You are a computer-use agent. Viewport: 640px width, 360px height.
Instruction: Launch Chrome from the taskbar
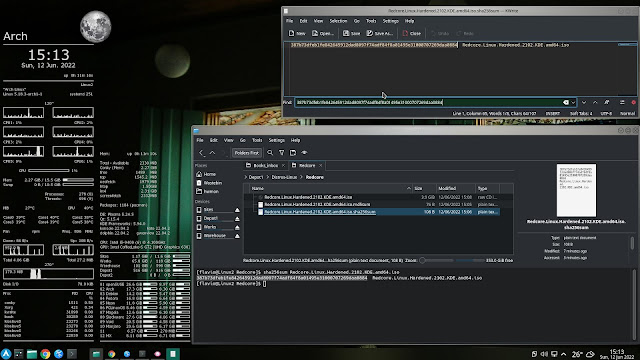(45, 353)
